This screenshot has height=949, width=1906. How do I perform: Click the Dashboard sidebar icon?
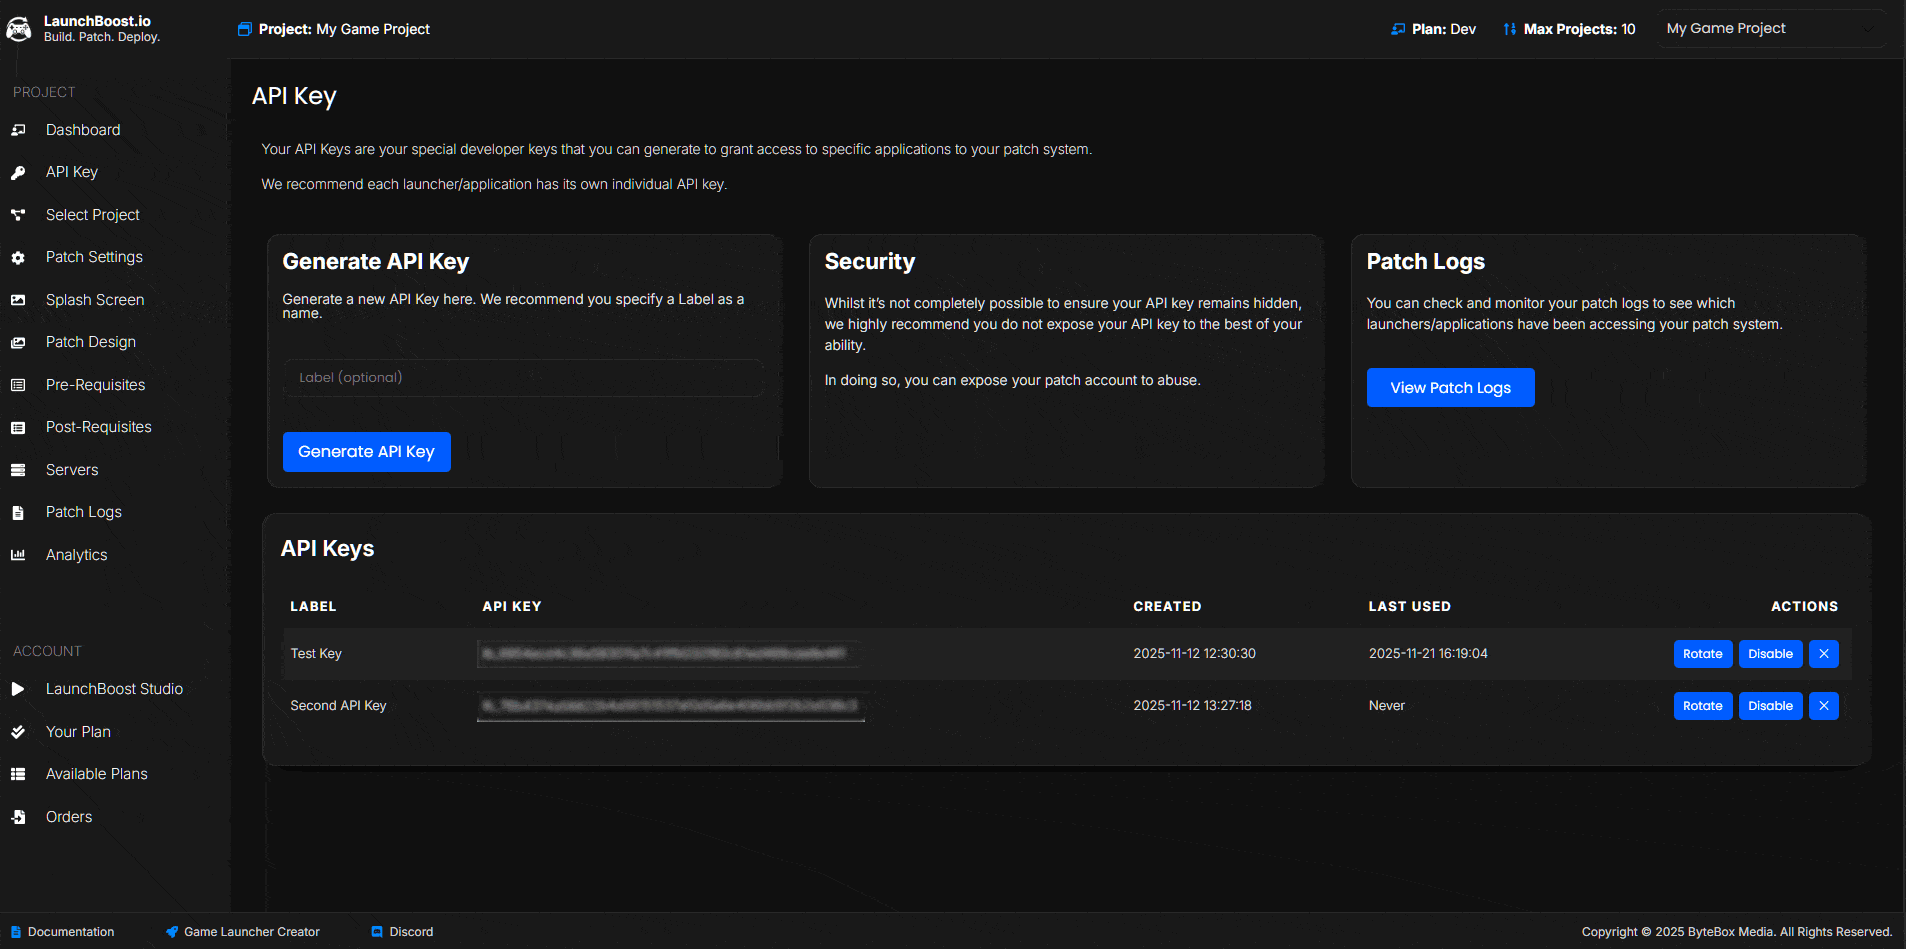[x=18, y=130]
